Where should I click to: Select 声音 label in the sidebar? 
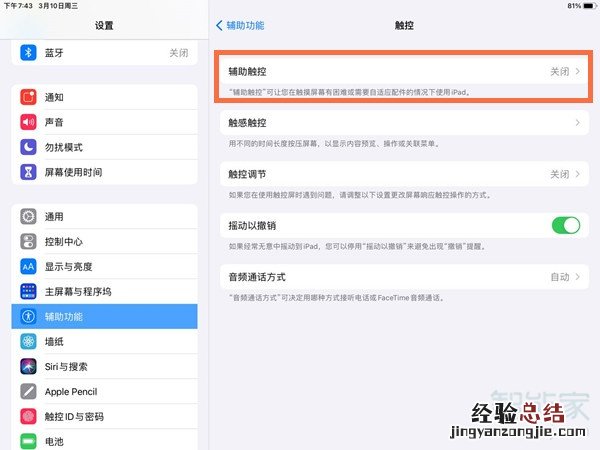pyautogui.click(x=54, y=122)
